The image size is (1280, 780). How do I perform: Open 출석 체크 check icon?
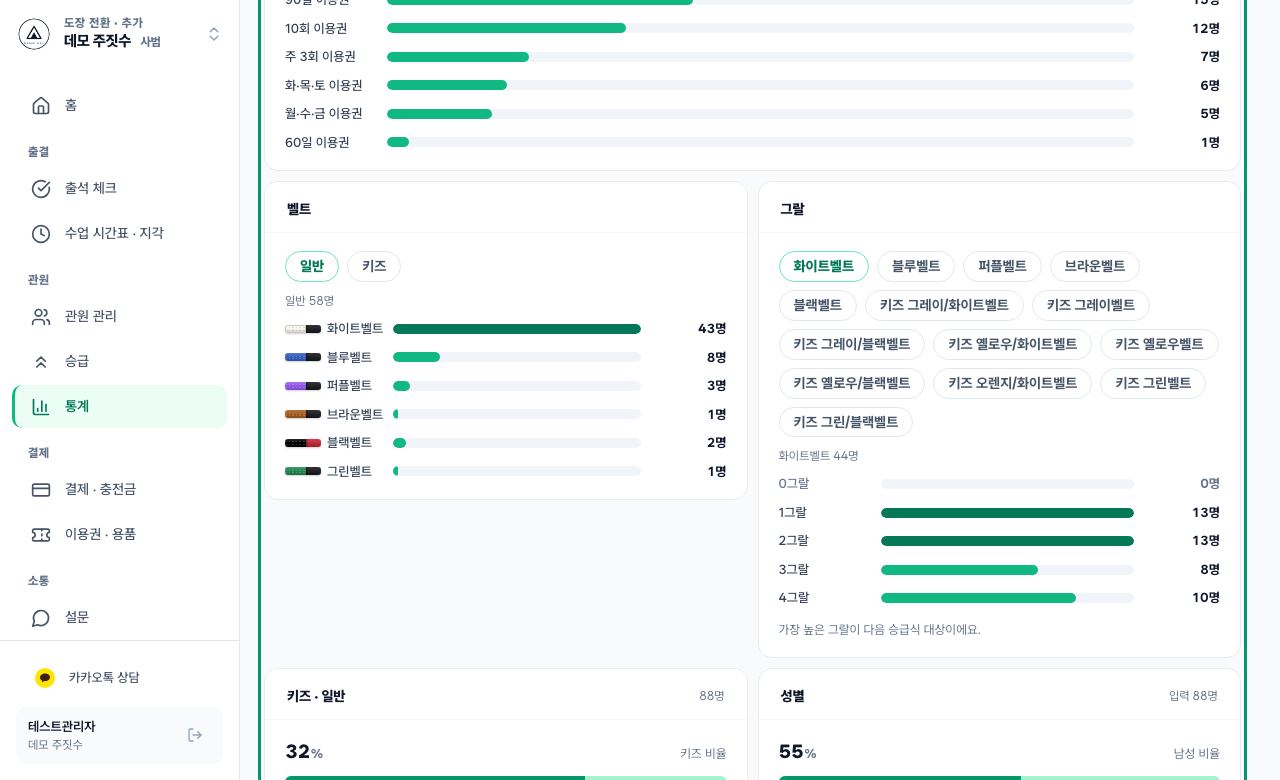pyautogui.click(x=41, y=188)
